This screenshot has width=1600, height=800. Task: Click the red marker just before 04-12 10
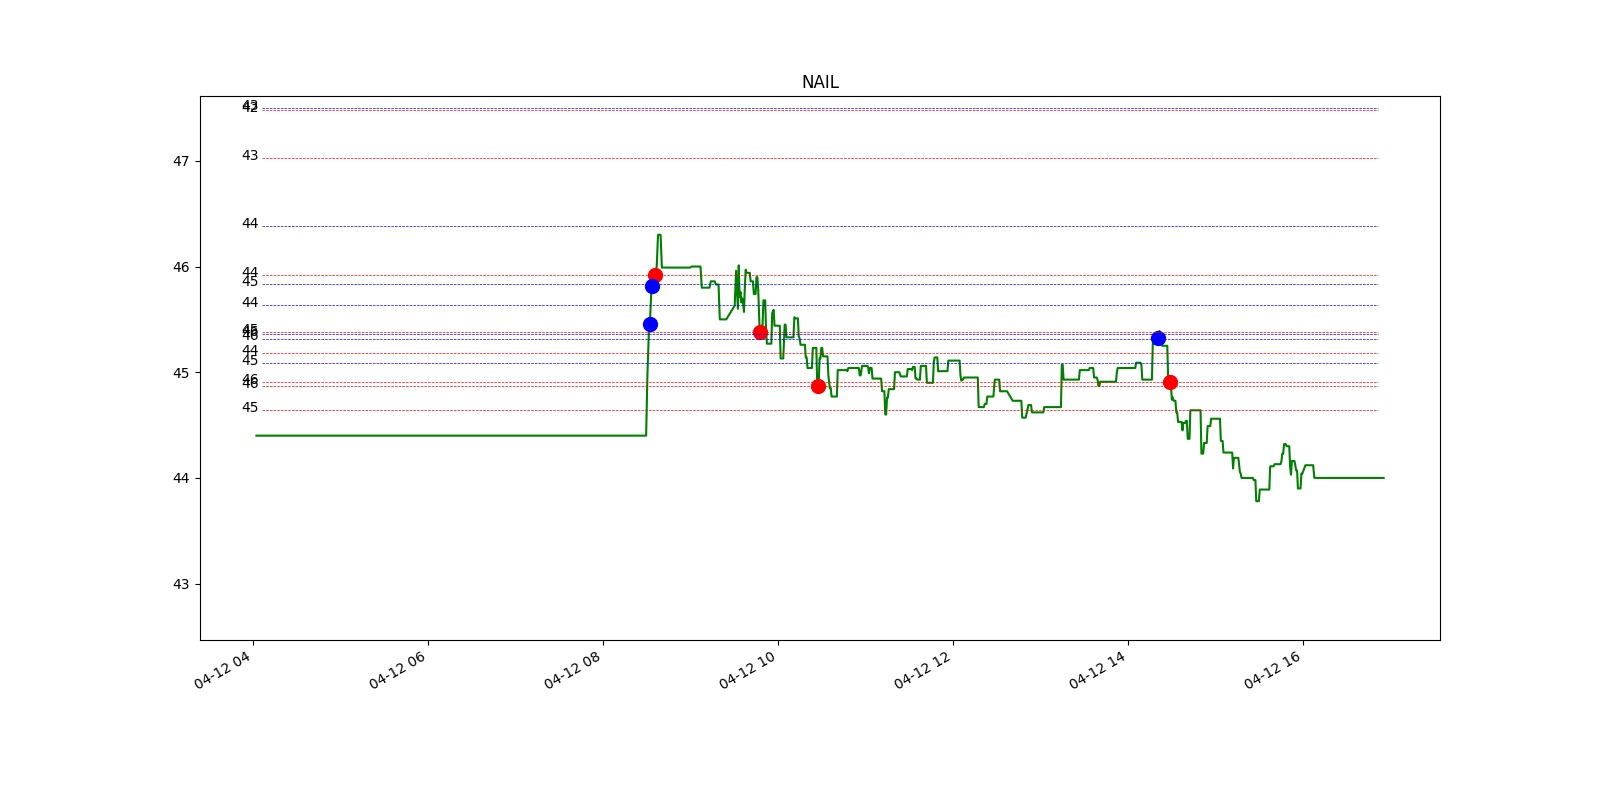[760, 332]
